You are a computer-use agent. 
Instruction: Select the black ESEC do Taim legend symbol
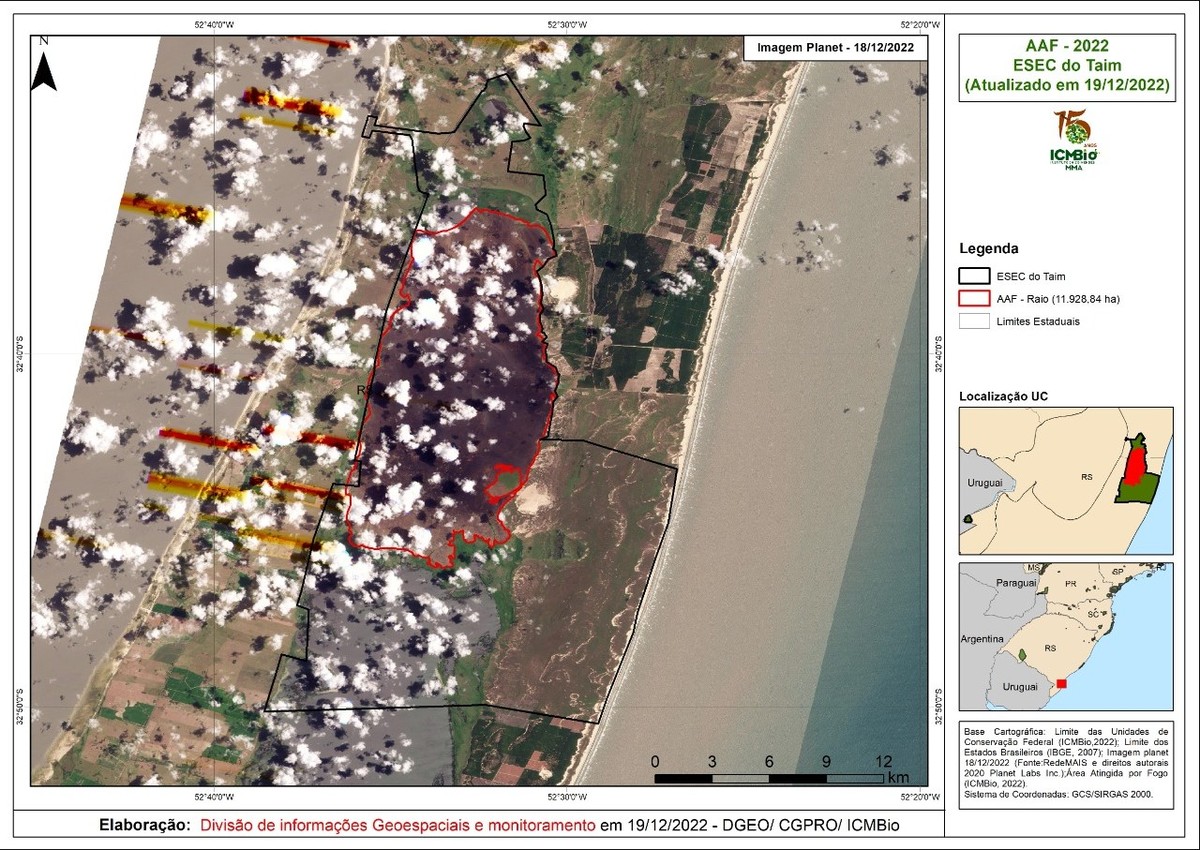[974, 275]
